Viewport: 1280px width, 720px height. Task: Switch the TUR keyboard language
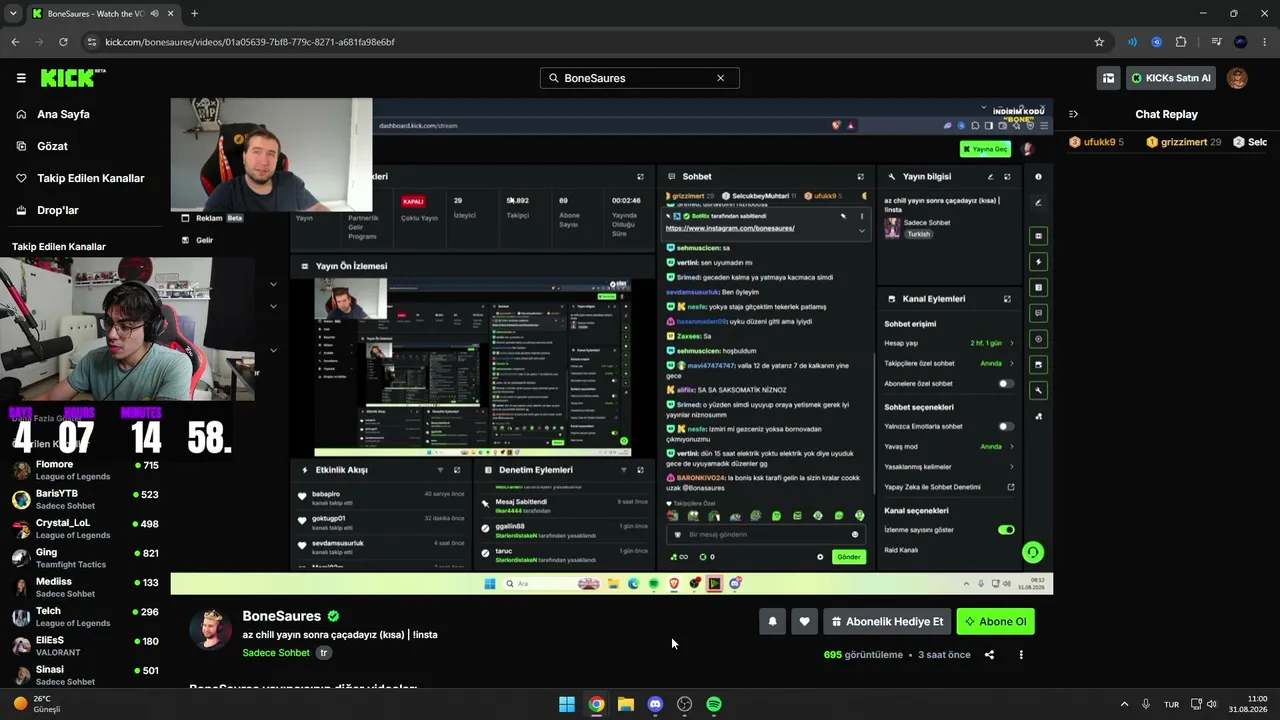pyautogui.click(x=1171, y=704)
